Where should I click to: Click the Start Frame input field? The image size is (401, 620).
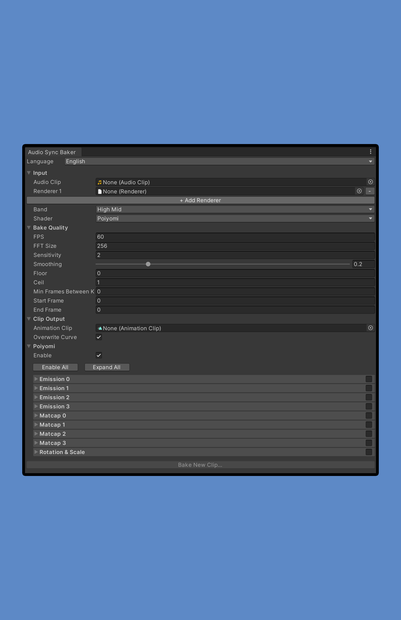[235, 301]
